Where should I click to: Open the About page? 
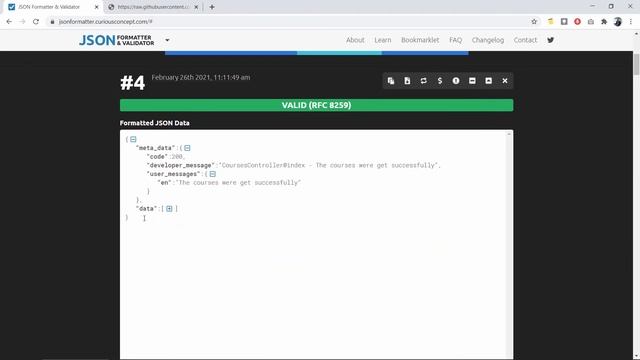pyautogui.click(x=355, y=40)
